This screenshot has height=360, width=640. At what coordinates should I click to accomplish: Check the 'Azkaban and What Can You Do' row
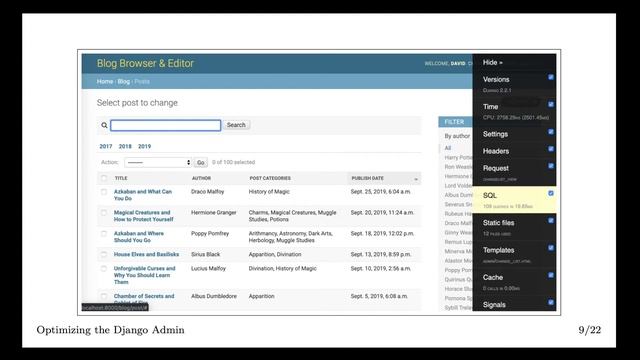point(104,192)
